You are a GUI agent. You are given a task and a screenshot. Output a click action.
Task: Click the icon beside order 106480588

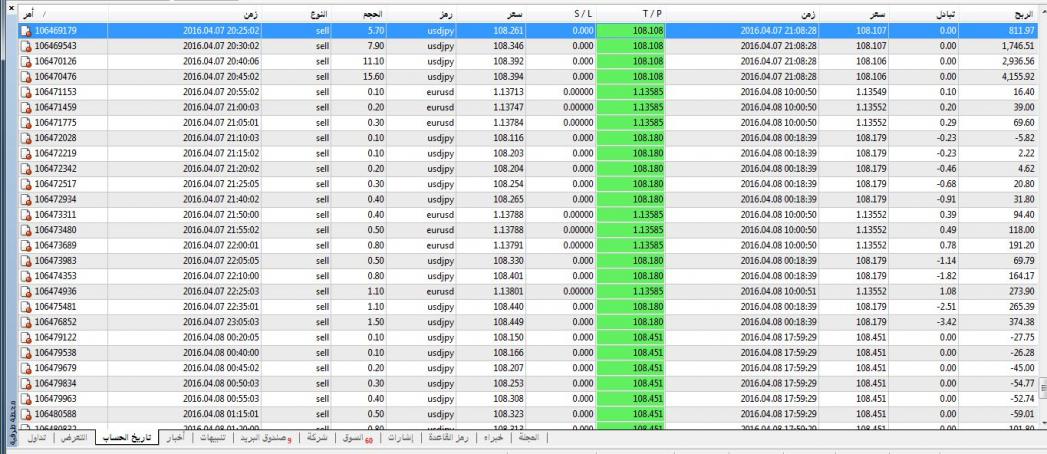click(26, 415)
